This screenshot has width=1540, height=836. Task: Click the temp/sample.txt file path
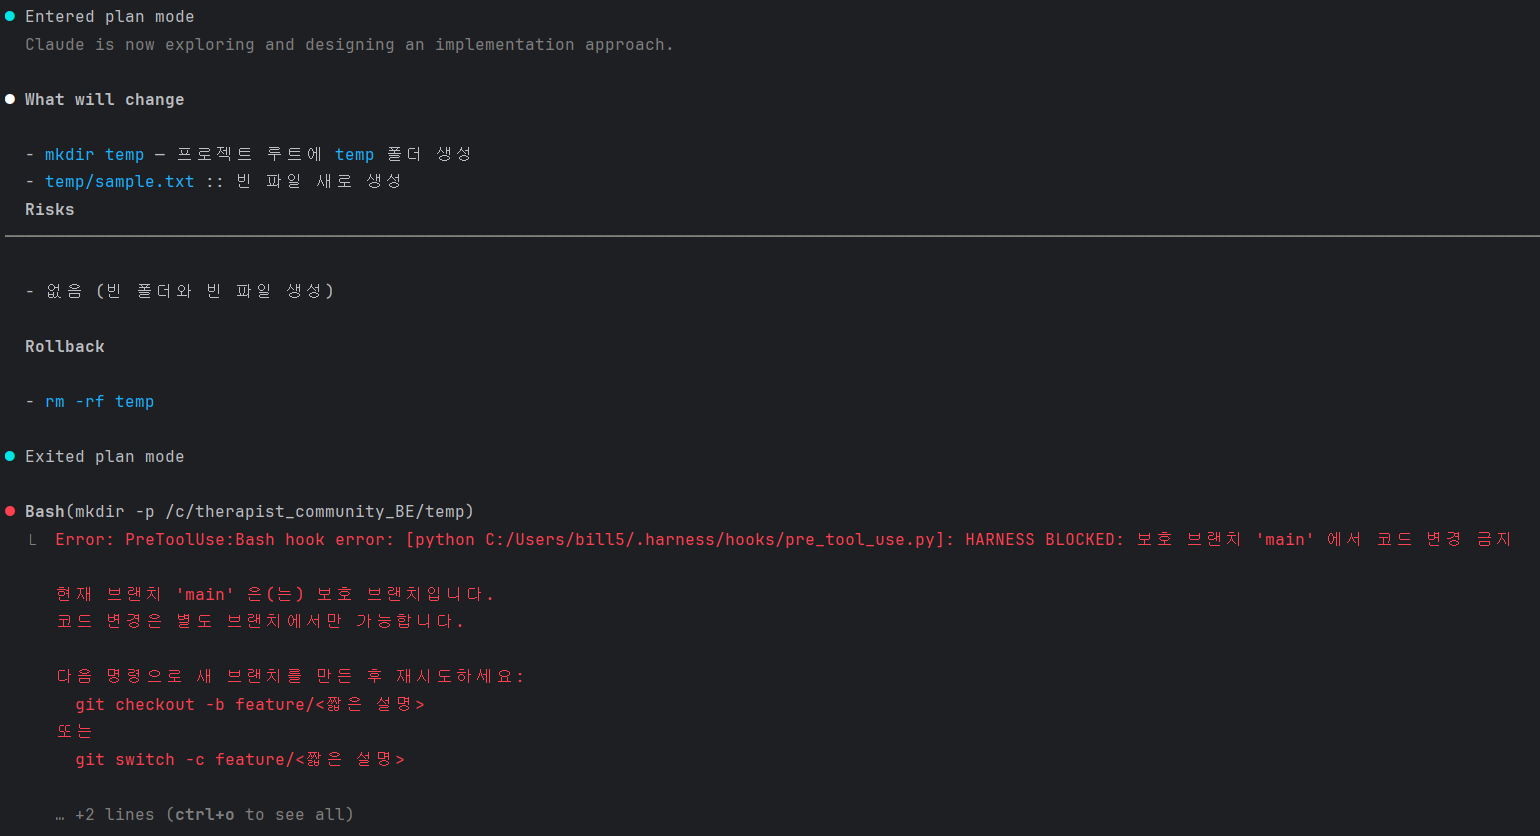[x=120, y=181]
